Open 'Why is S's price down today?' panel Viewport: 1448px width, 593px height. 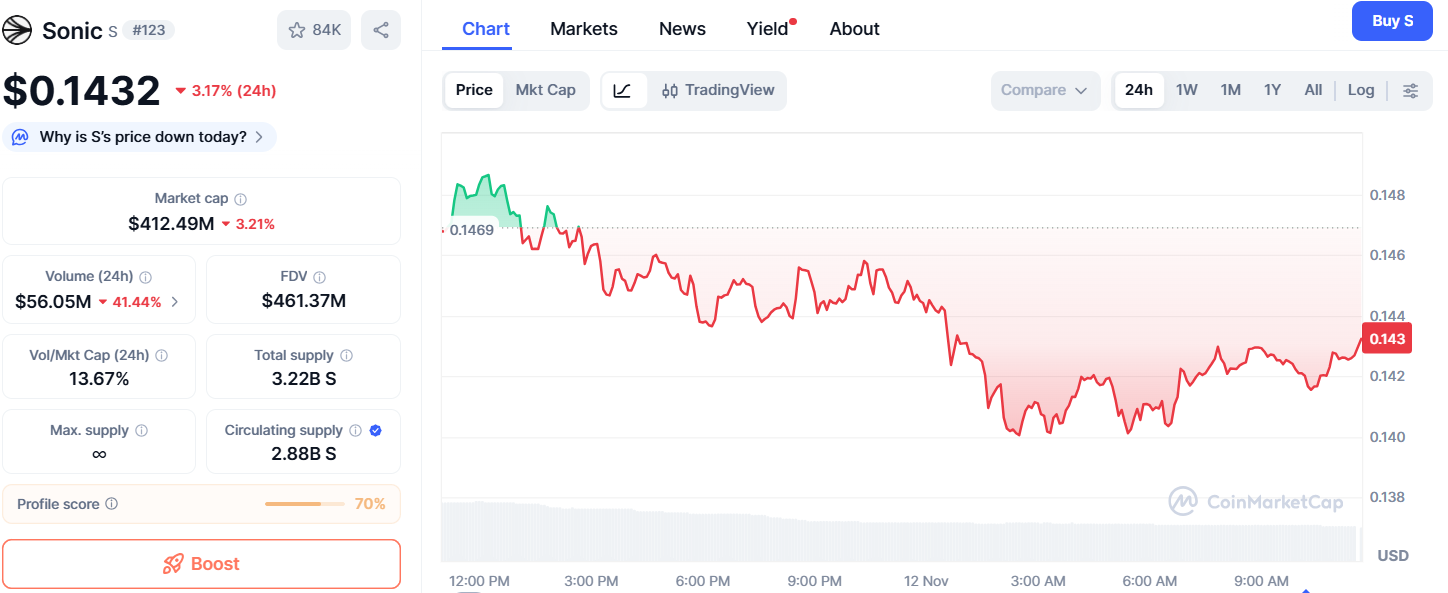140,137
